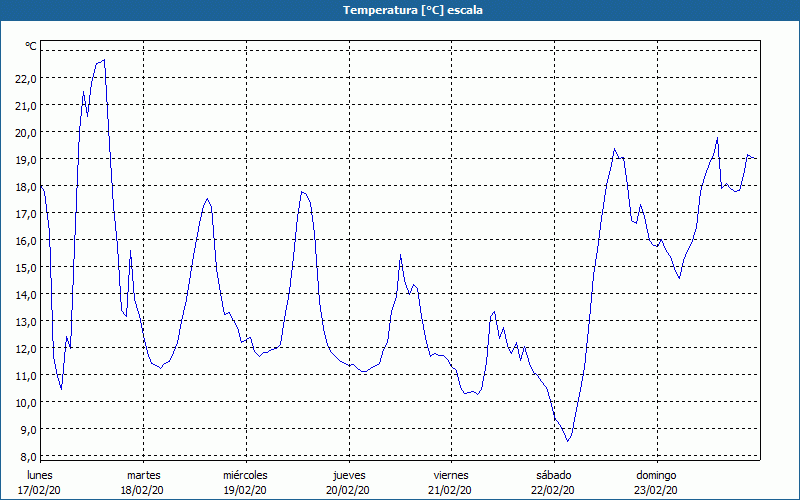Viewport: 800px width, 500px height.
Task: Click the 21,0 y-axis value
Action: pyautogui.click(x=27, y=106)
